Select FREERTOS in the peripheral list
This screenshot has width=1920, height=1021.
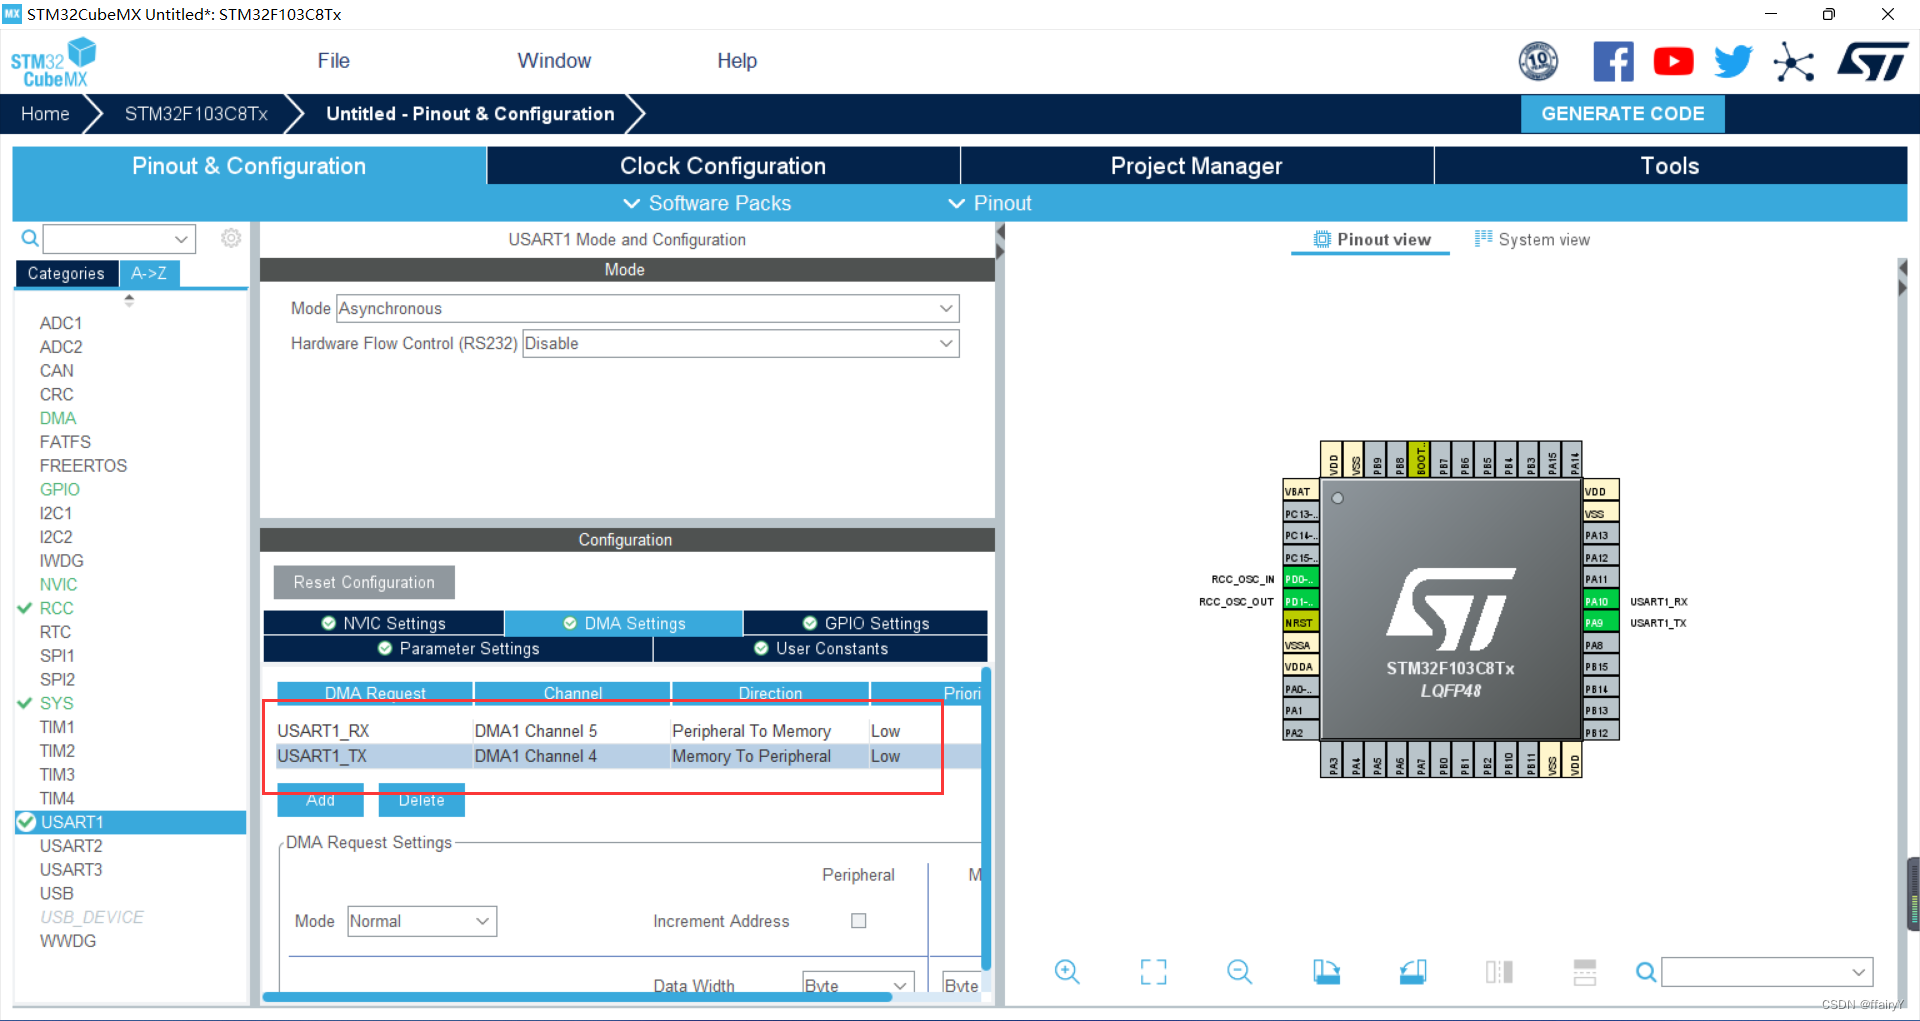[83, 465]
